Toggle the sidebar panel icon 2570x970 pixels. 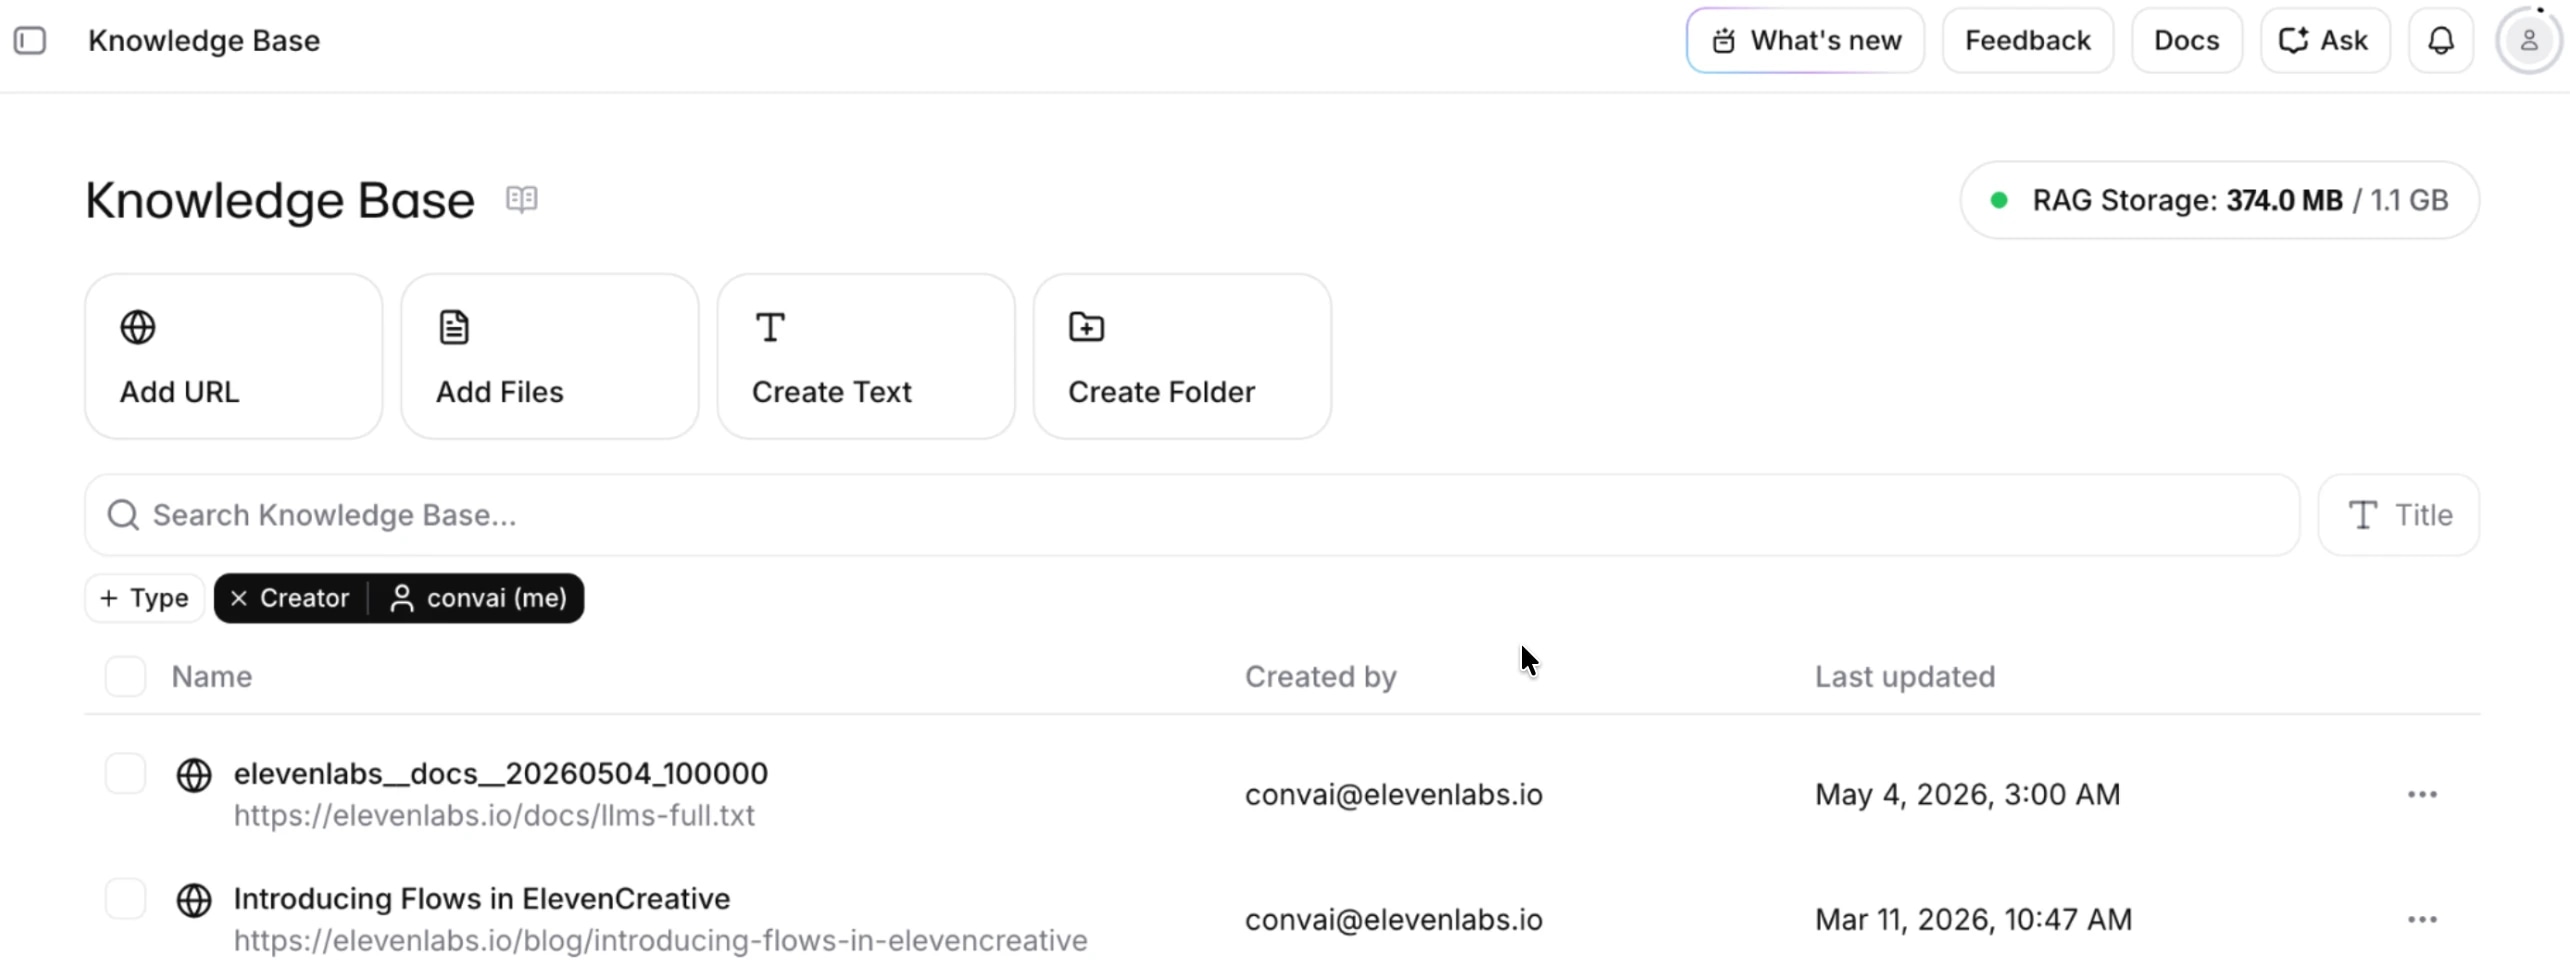30,41
